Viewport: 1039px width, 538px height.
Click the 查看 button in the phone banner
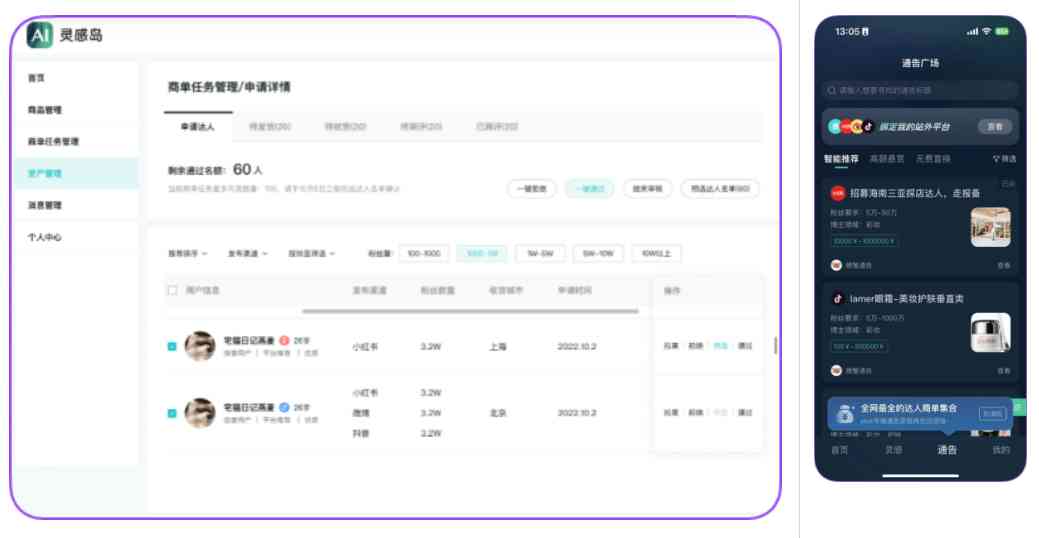click(x=995, y=127)
